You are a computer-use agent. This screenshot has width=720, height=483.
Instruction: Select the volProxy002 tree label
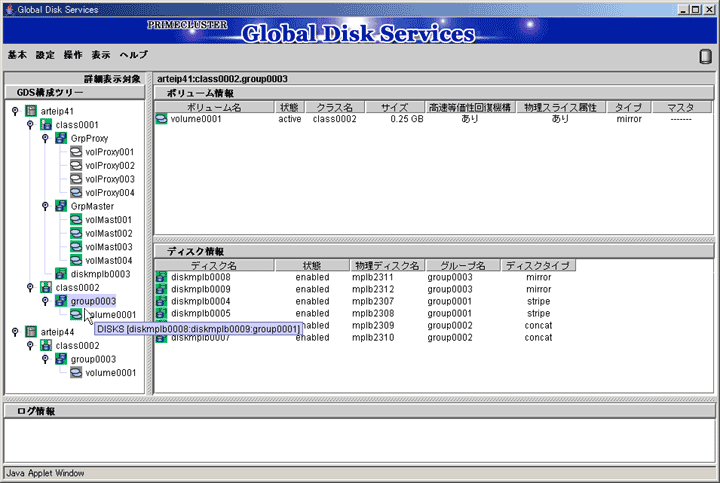point(110,165)
